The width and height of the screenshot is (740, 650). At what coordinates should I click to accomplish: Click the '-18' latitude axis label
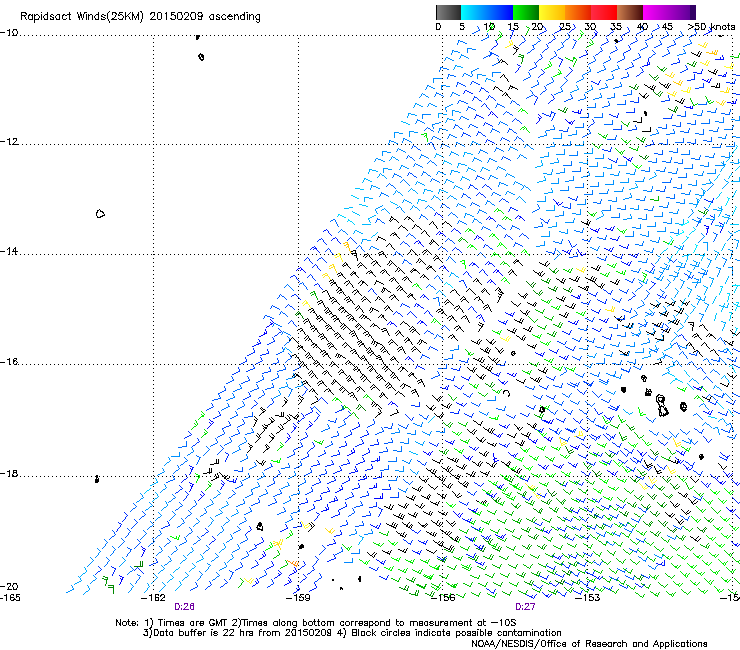click(9, 473)
